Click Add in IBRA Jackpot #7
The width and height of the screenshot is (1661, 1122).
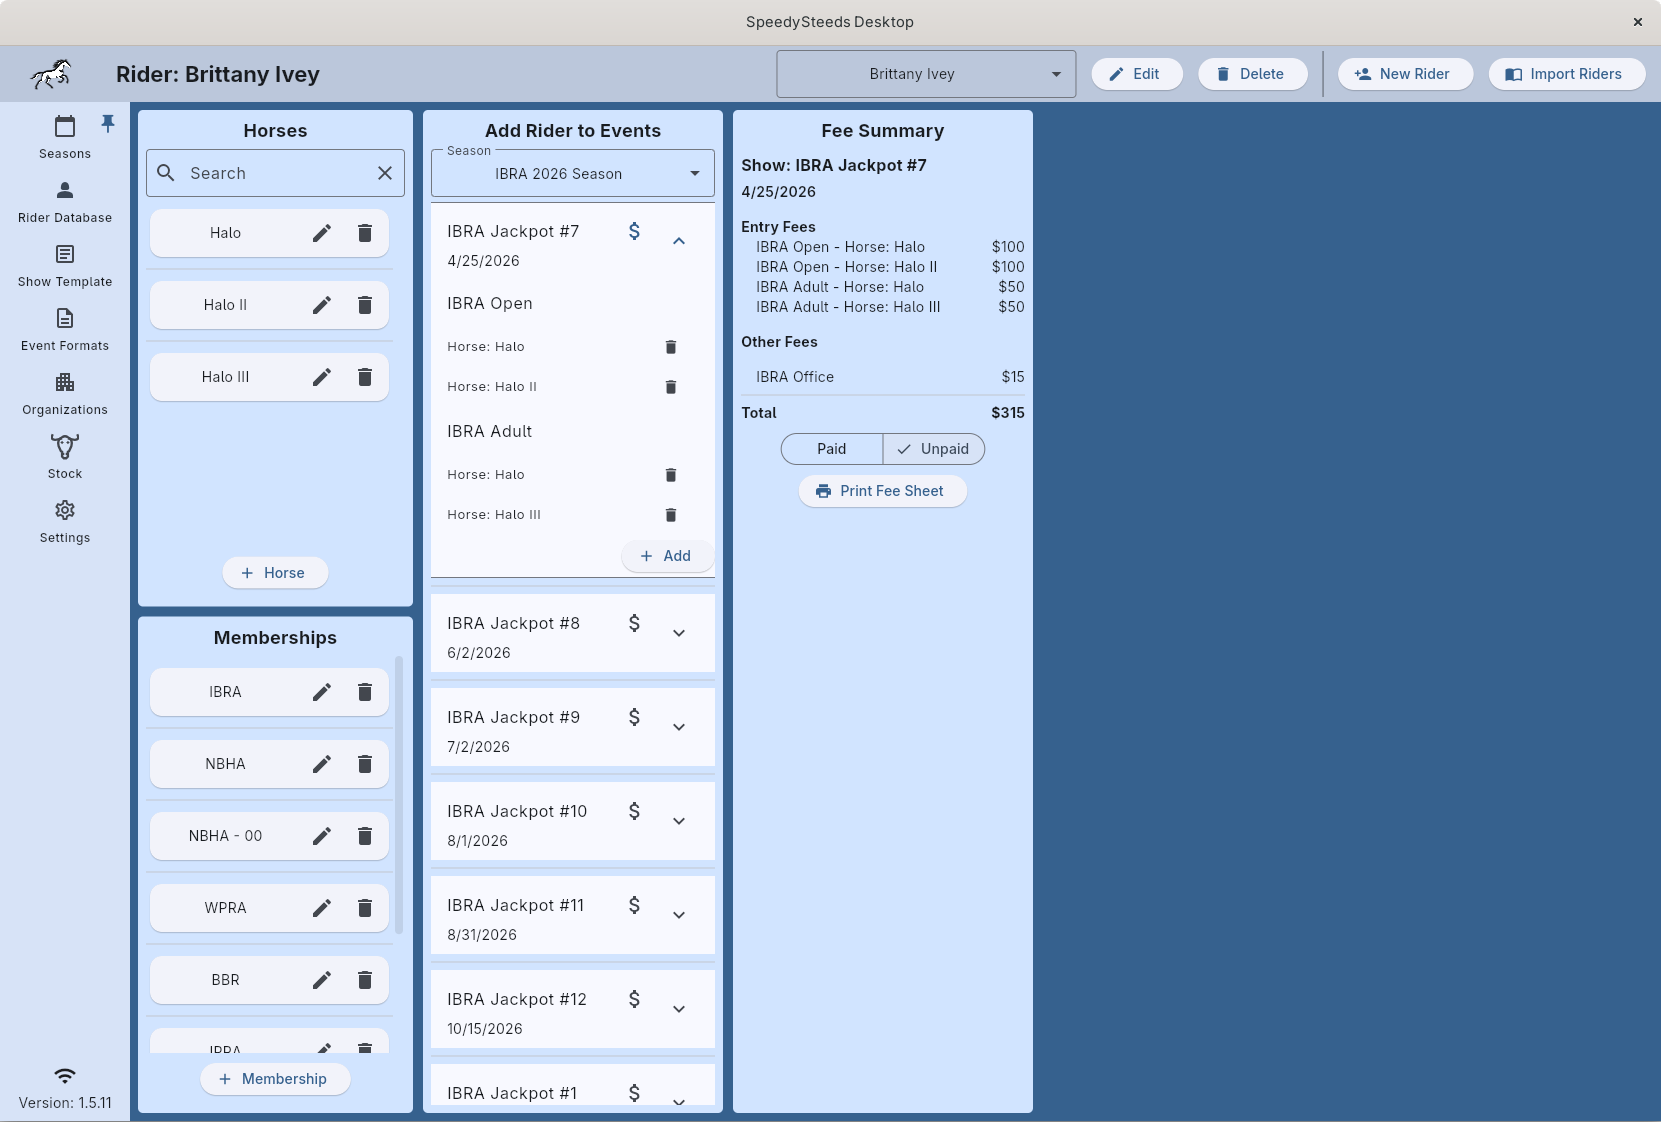(x=667, y=556)
